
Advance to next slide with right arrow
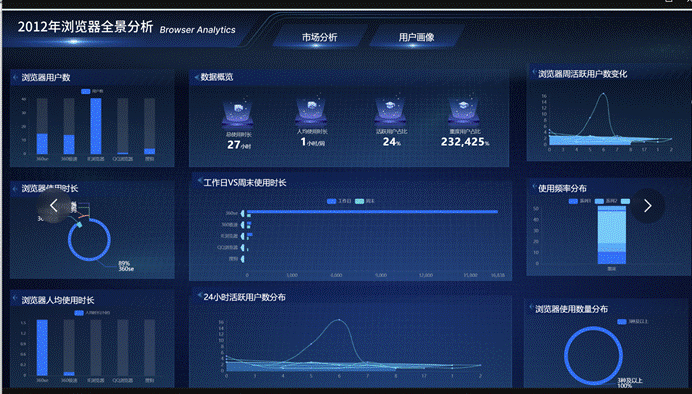pyautogui.click(x=647, y=206)
